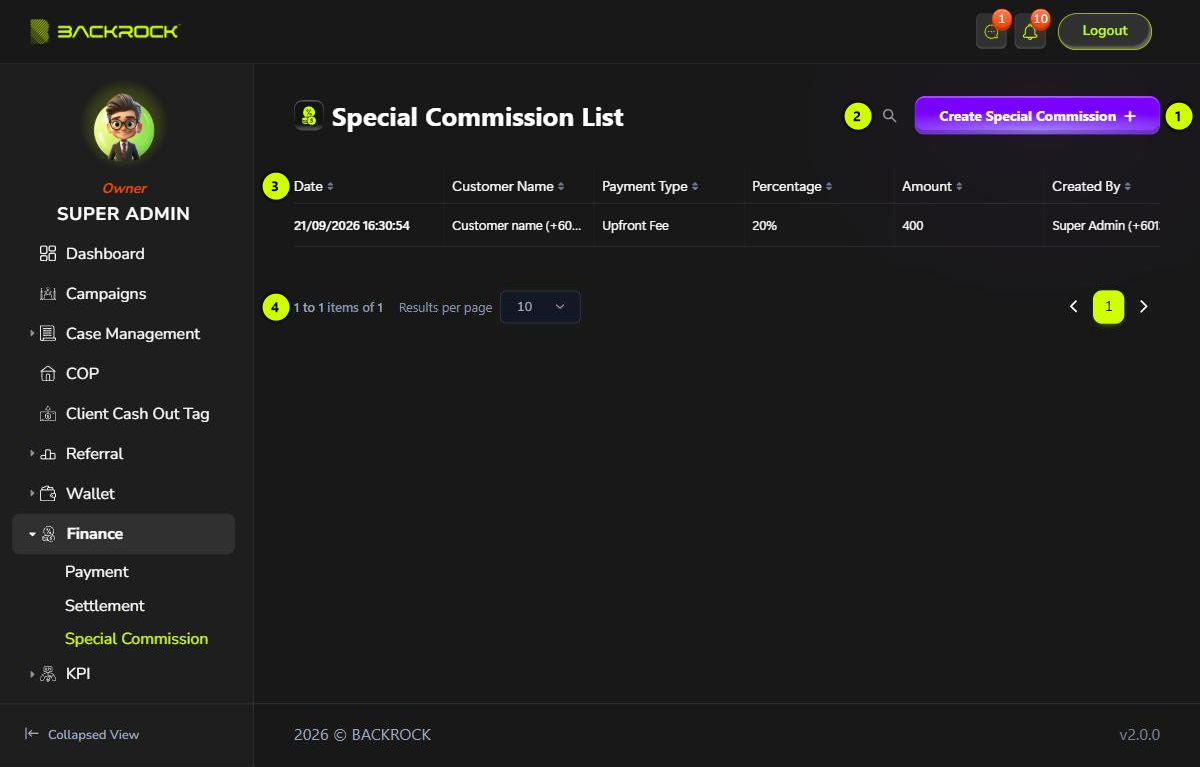
Task: Click the search magnifier icon
Action: (889, 116)
